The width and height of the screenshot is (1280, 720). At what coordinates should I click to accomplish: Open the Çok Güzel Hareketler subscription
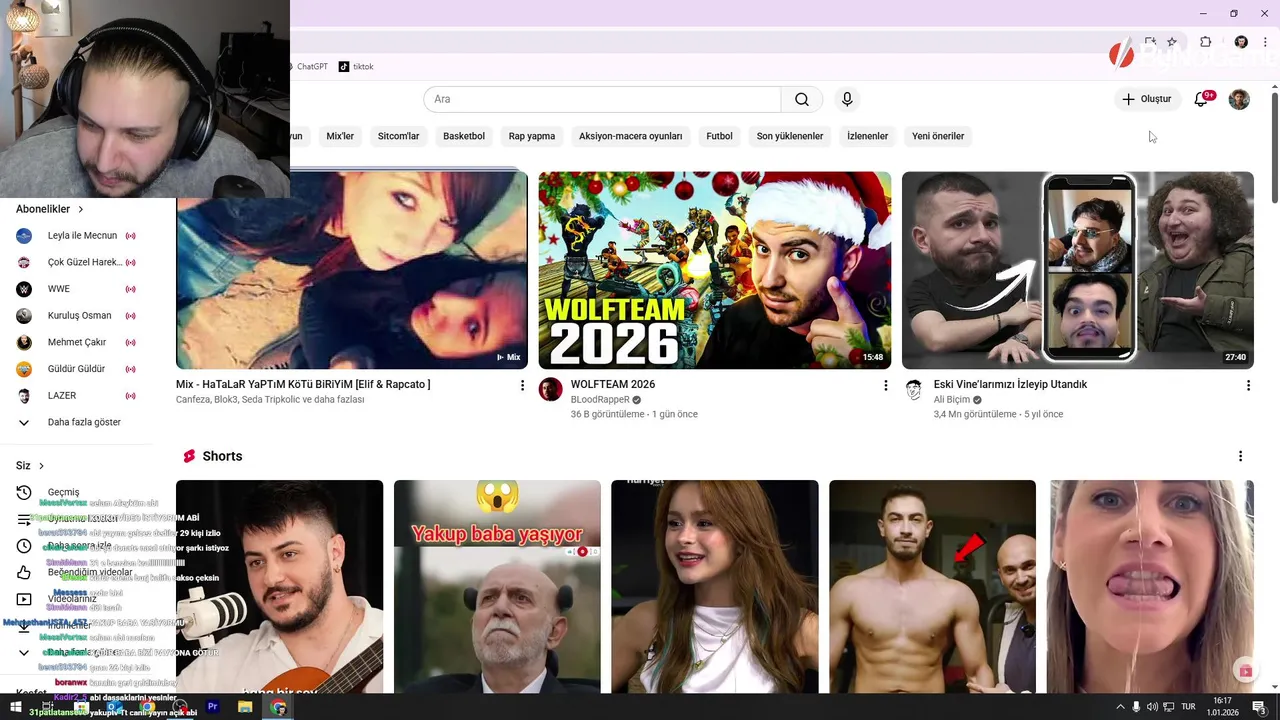[76, 262]
